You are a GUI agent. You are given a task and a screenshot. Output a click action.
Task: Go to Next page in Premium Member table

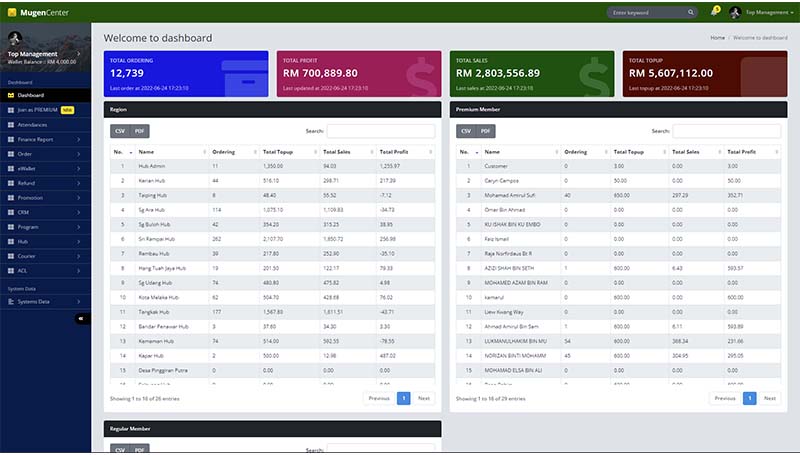[x=769, y=398]
